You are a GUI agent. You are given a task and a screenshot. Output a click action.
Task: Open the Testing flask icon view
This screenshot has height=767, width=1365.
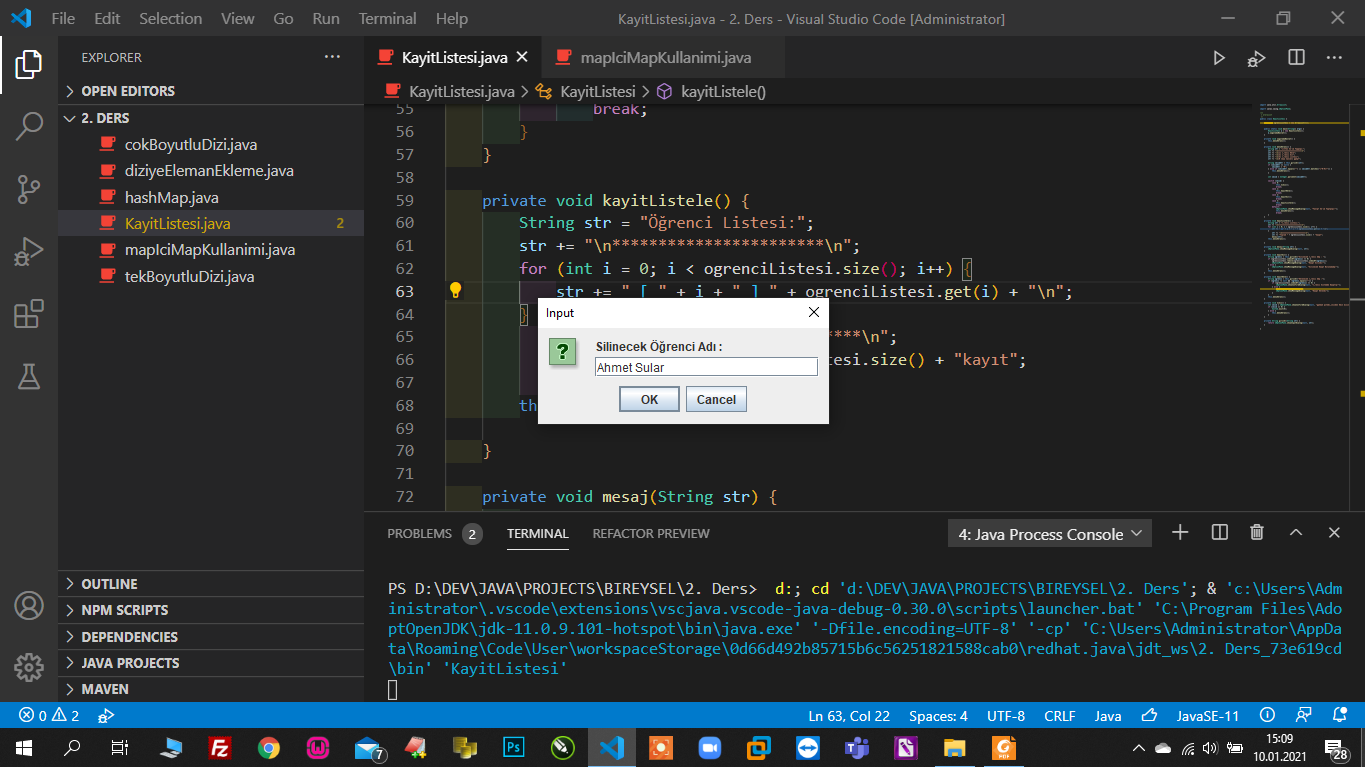pos(29,376)
